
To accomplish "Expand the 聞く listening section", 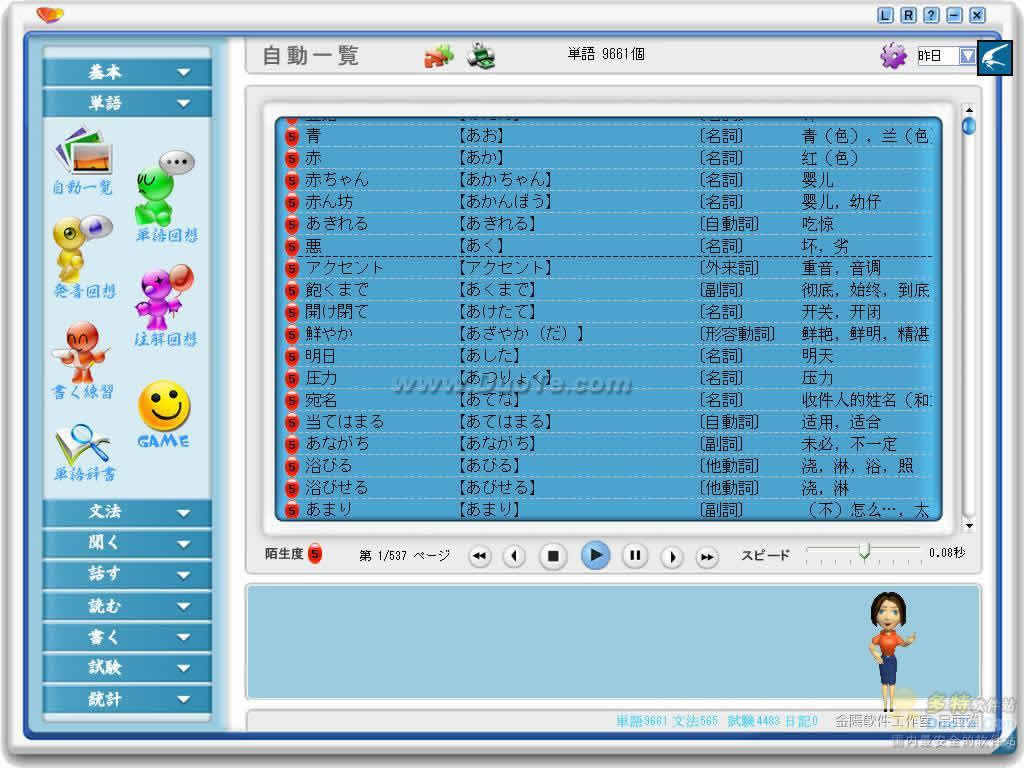I will tap(127, 543).
